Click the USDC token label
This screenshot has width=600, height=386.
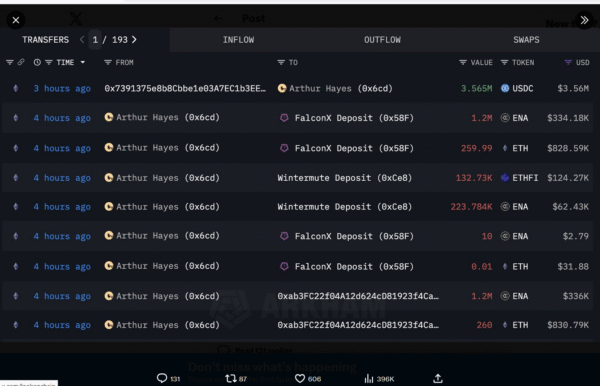(x=523, y=89)
